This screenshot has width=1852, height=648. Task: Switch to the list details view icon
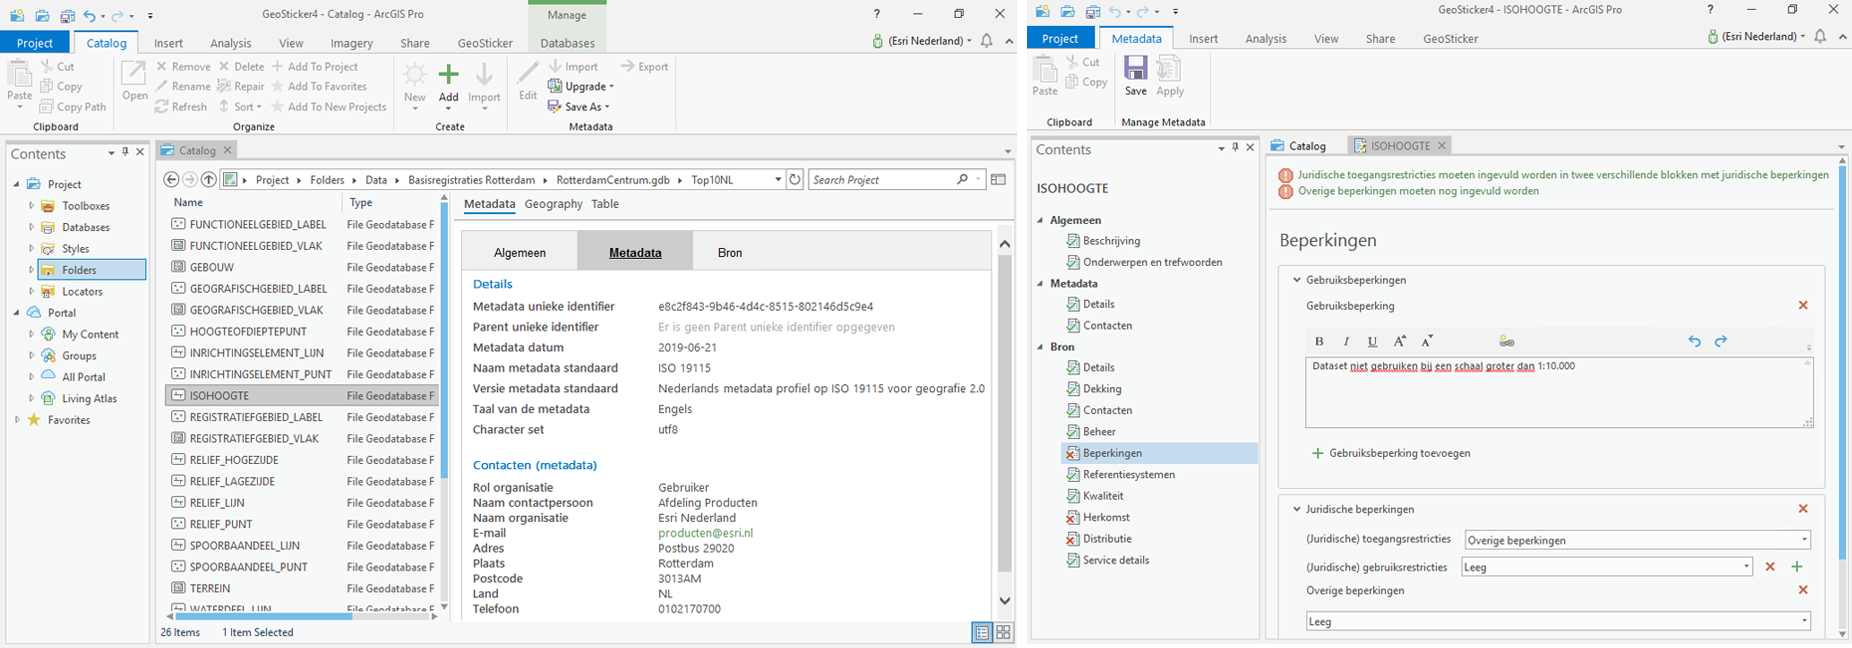click(x=982, y=632)
